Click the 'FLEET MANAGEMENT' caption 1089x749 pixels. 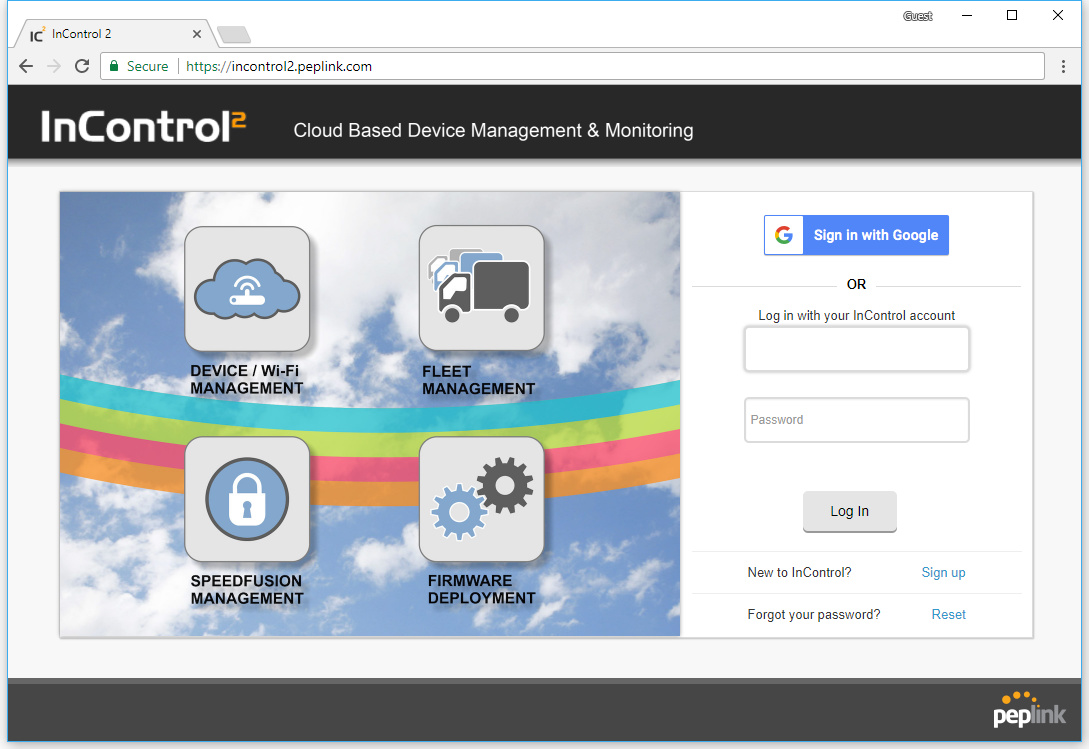click(479, 380)
